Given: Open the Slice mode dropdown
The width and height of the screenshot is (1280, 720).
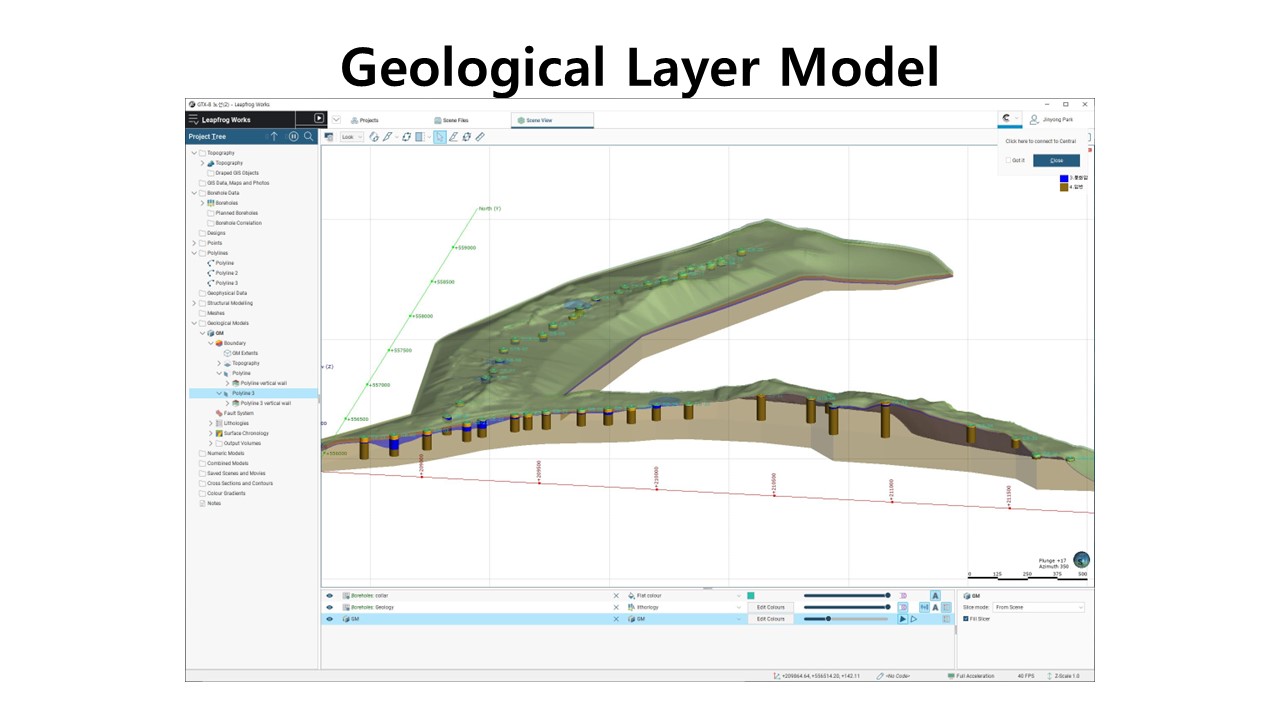Looking at the screenshot, I should (1038, 607).
